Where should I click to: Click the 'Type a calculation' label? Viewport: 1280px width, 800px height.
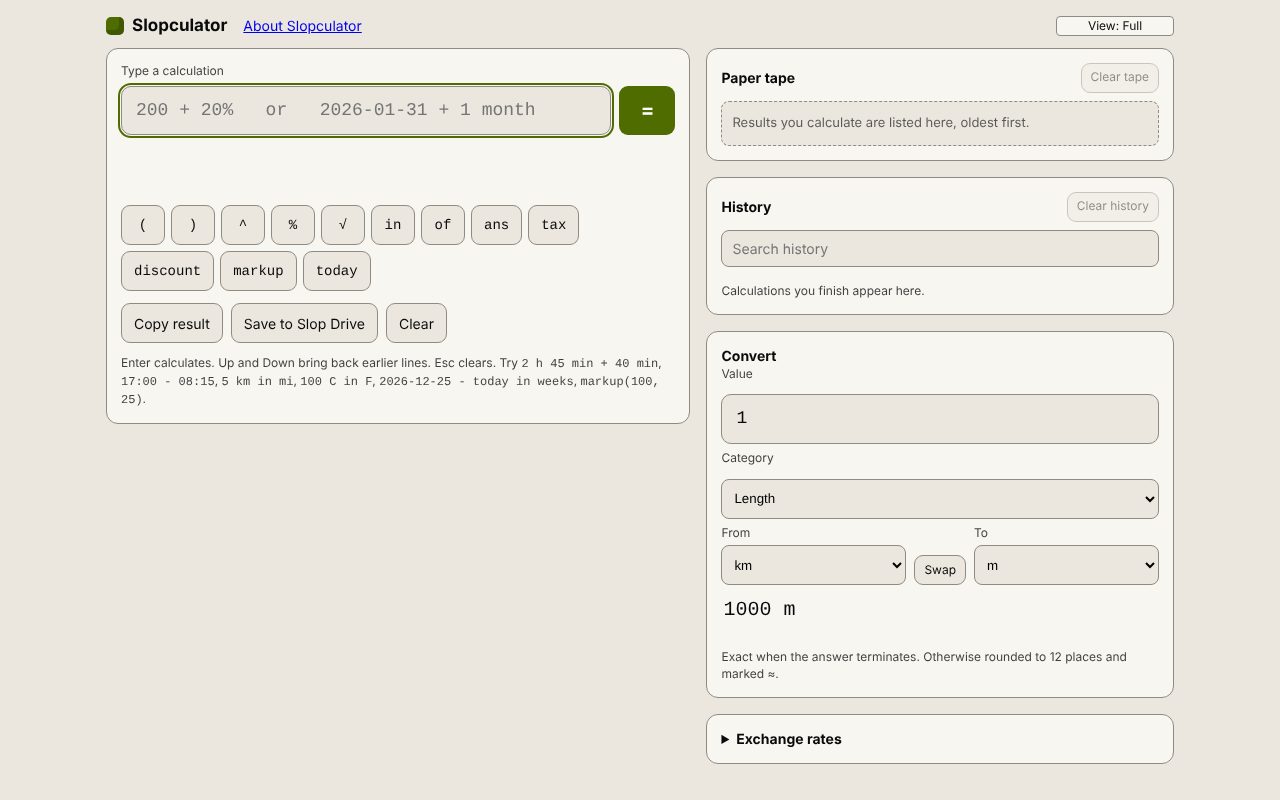tap(172, 71)
